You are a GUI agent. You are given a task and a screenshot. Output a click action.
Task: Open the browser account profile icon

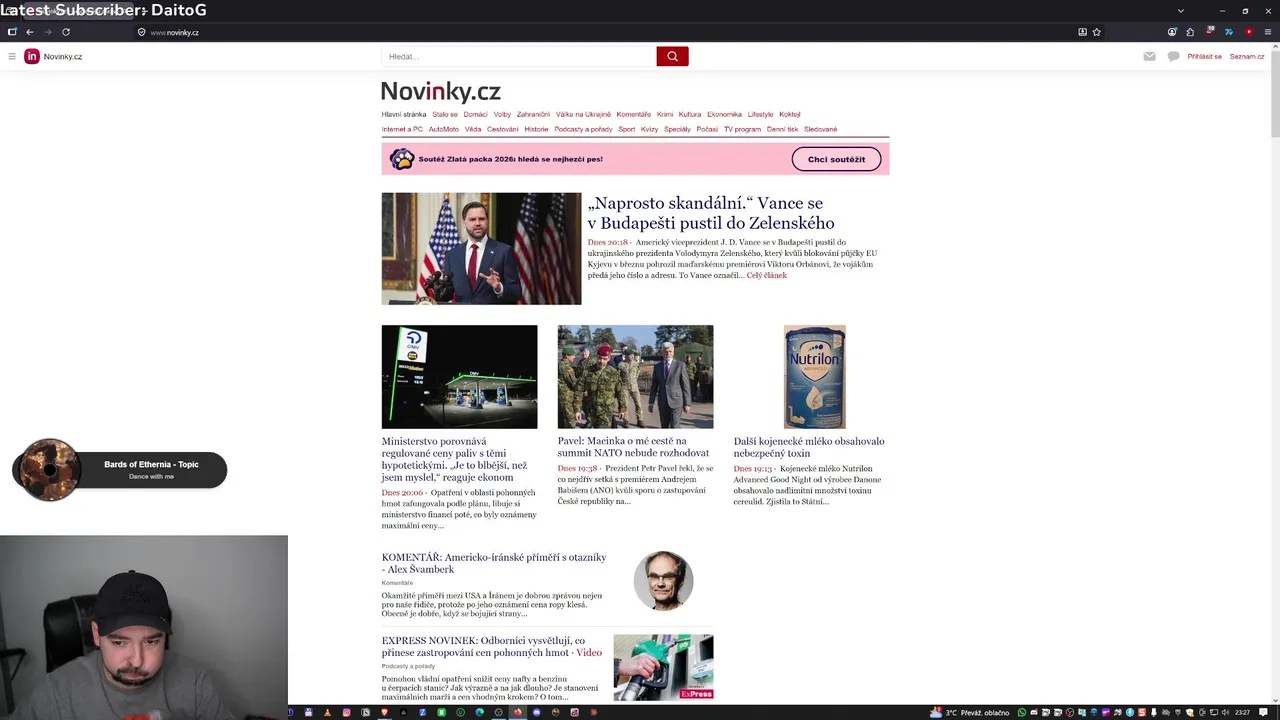coord(1172,32)
